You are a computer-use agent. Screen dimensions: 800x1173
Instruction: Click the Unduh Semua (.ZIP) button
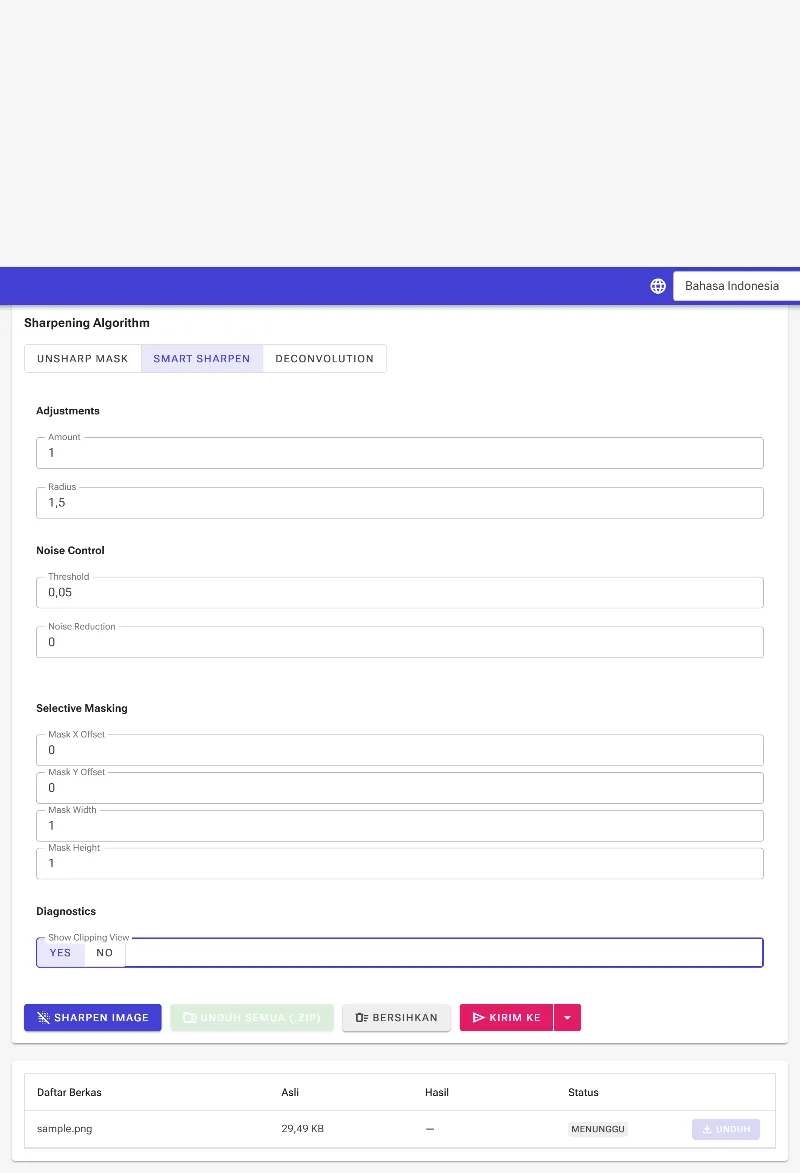252,1017
